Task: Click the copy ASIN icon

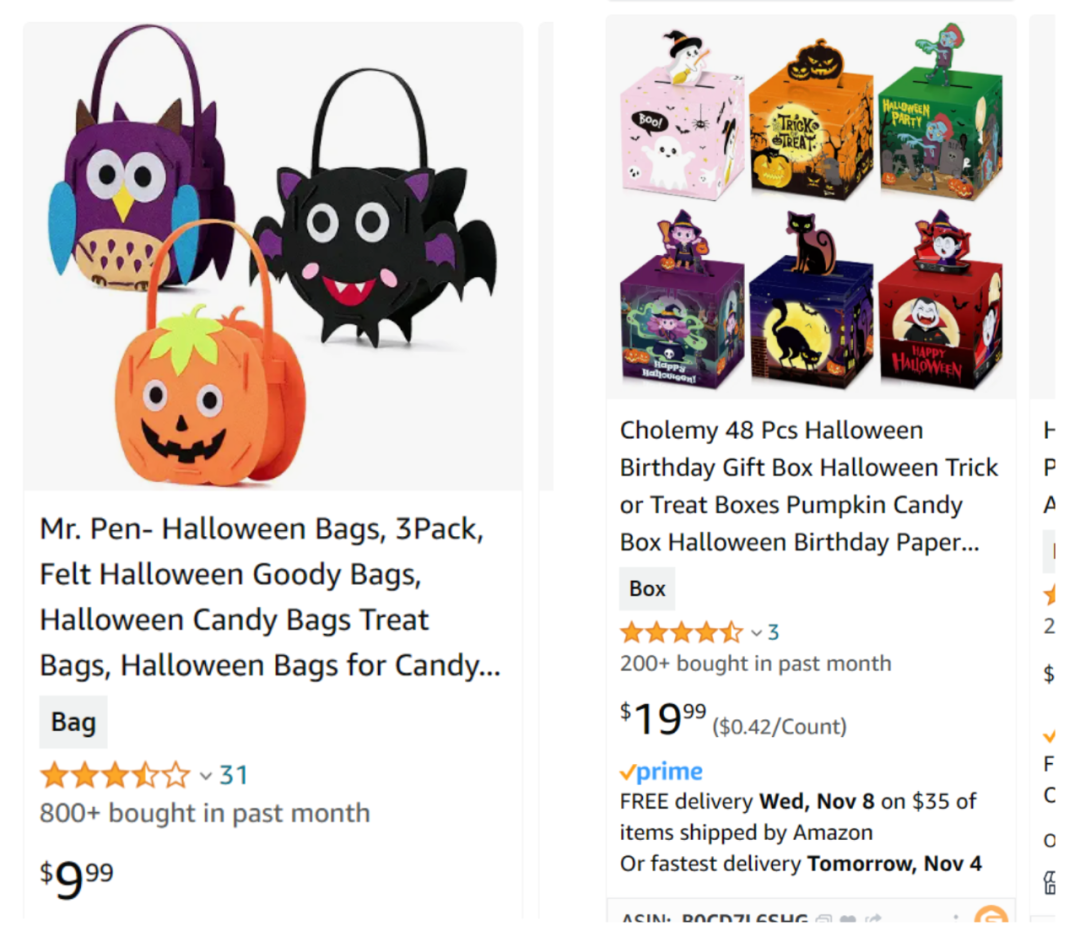Action: pos(823,919)
